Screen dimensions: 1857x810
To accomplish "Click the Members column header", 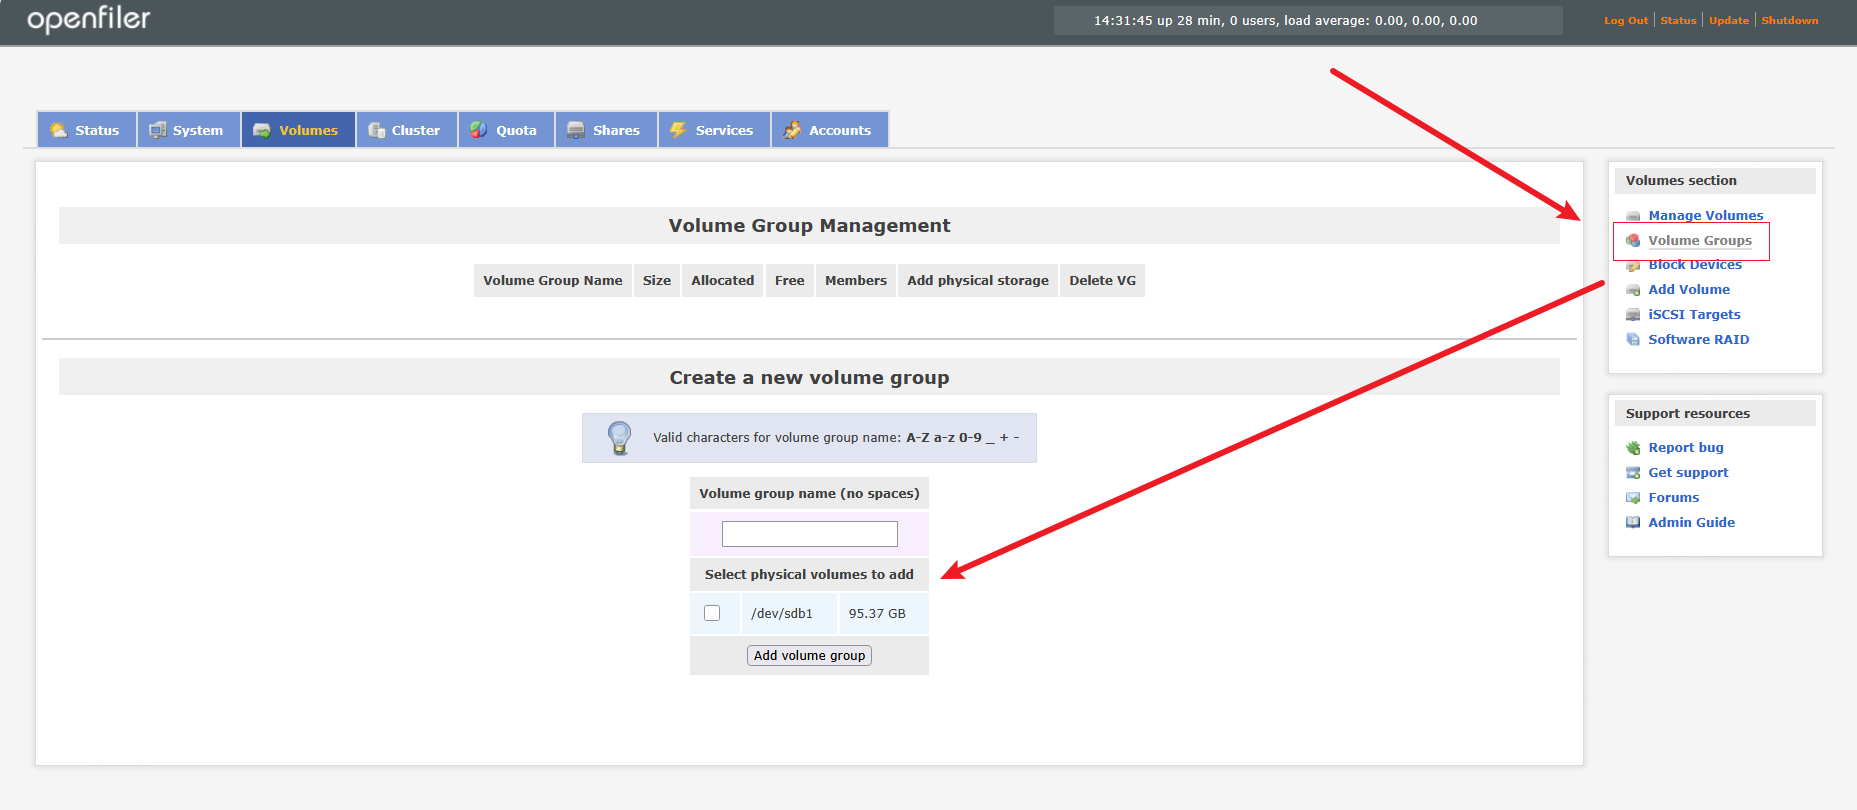I will [856, 281].
